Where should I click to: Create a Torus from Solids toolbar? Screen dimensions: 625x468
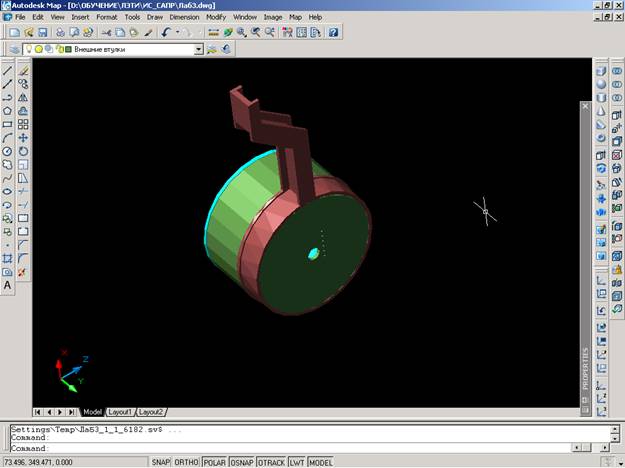601,138
